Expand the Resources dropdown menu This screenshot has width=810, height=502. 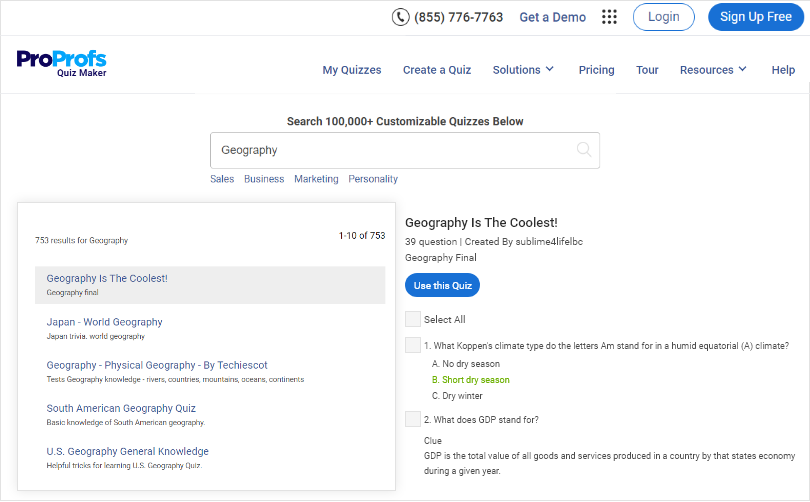(x=713, y=70)
